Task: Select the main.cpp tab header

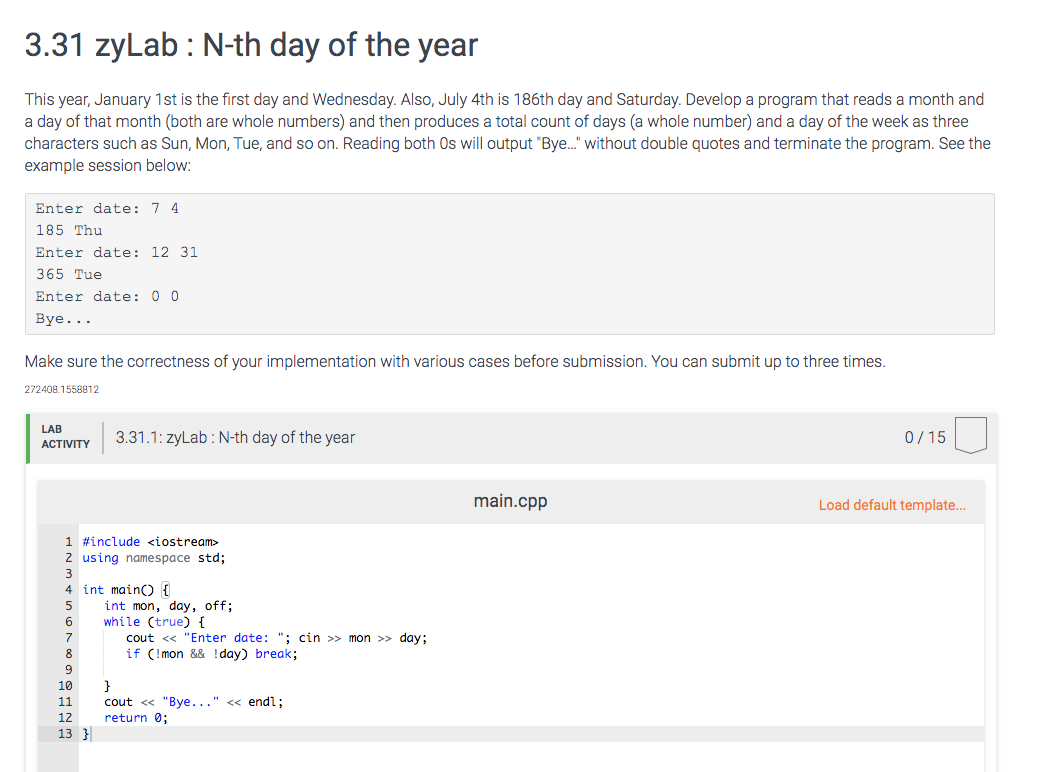Action: tap(510, 501)
